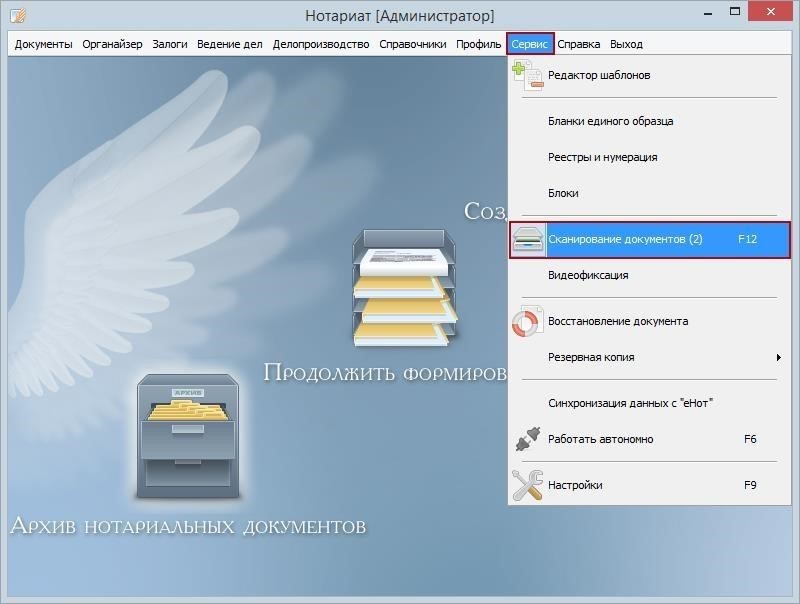800x604 pixels.
Task: Click the document tray stack icon
Action: point(405,288)
